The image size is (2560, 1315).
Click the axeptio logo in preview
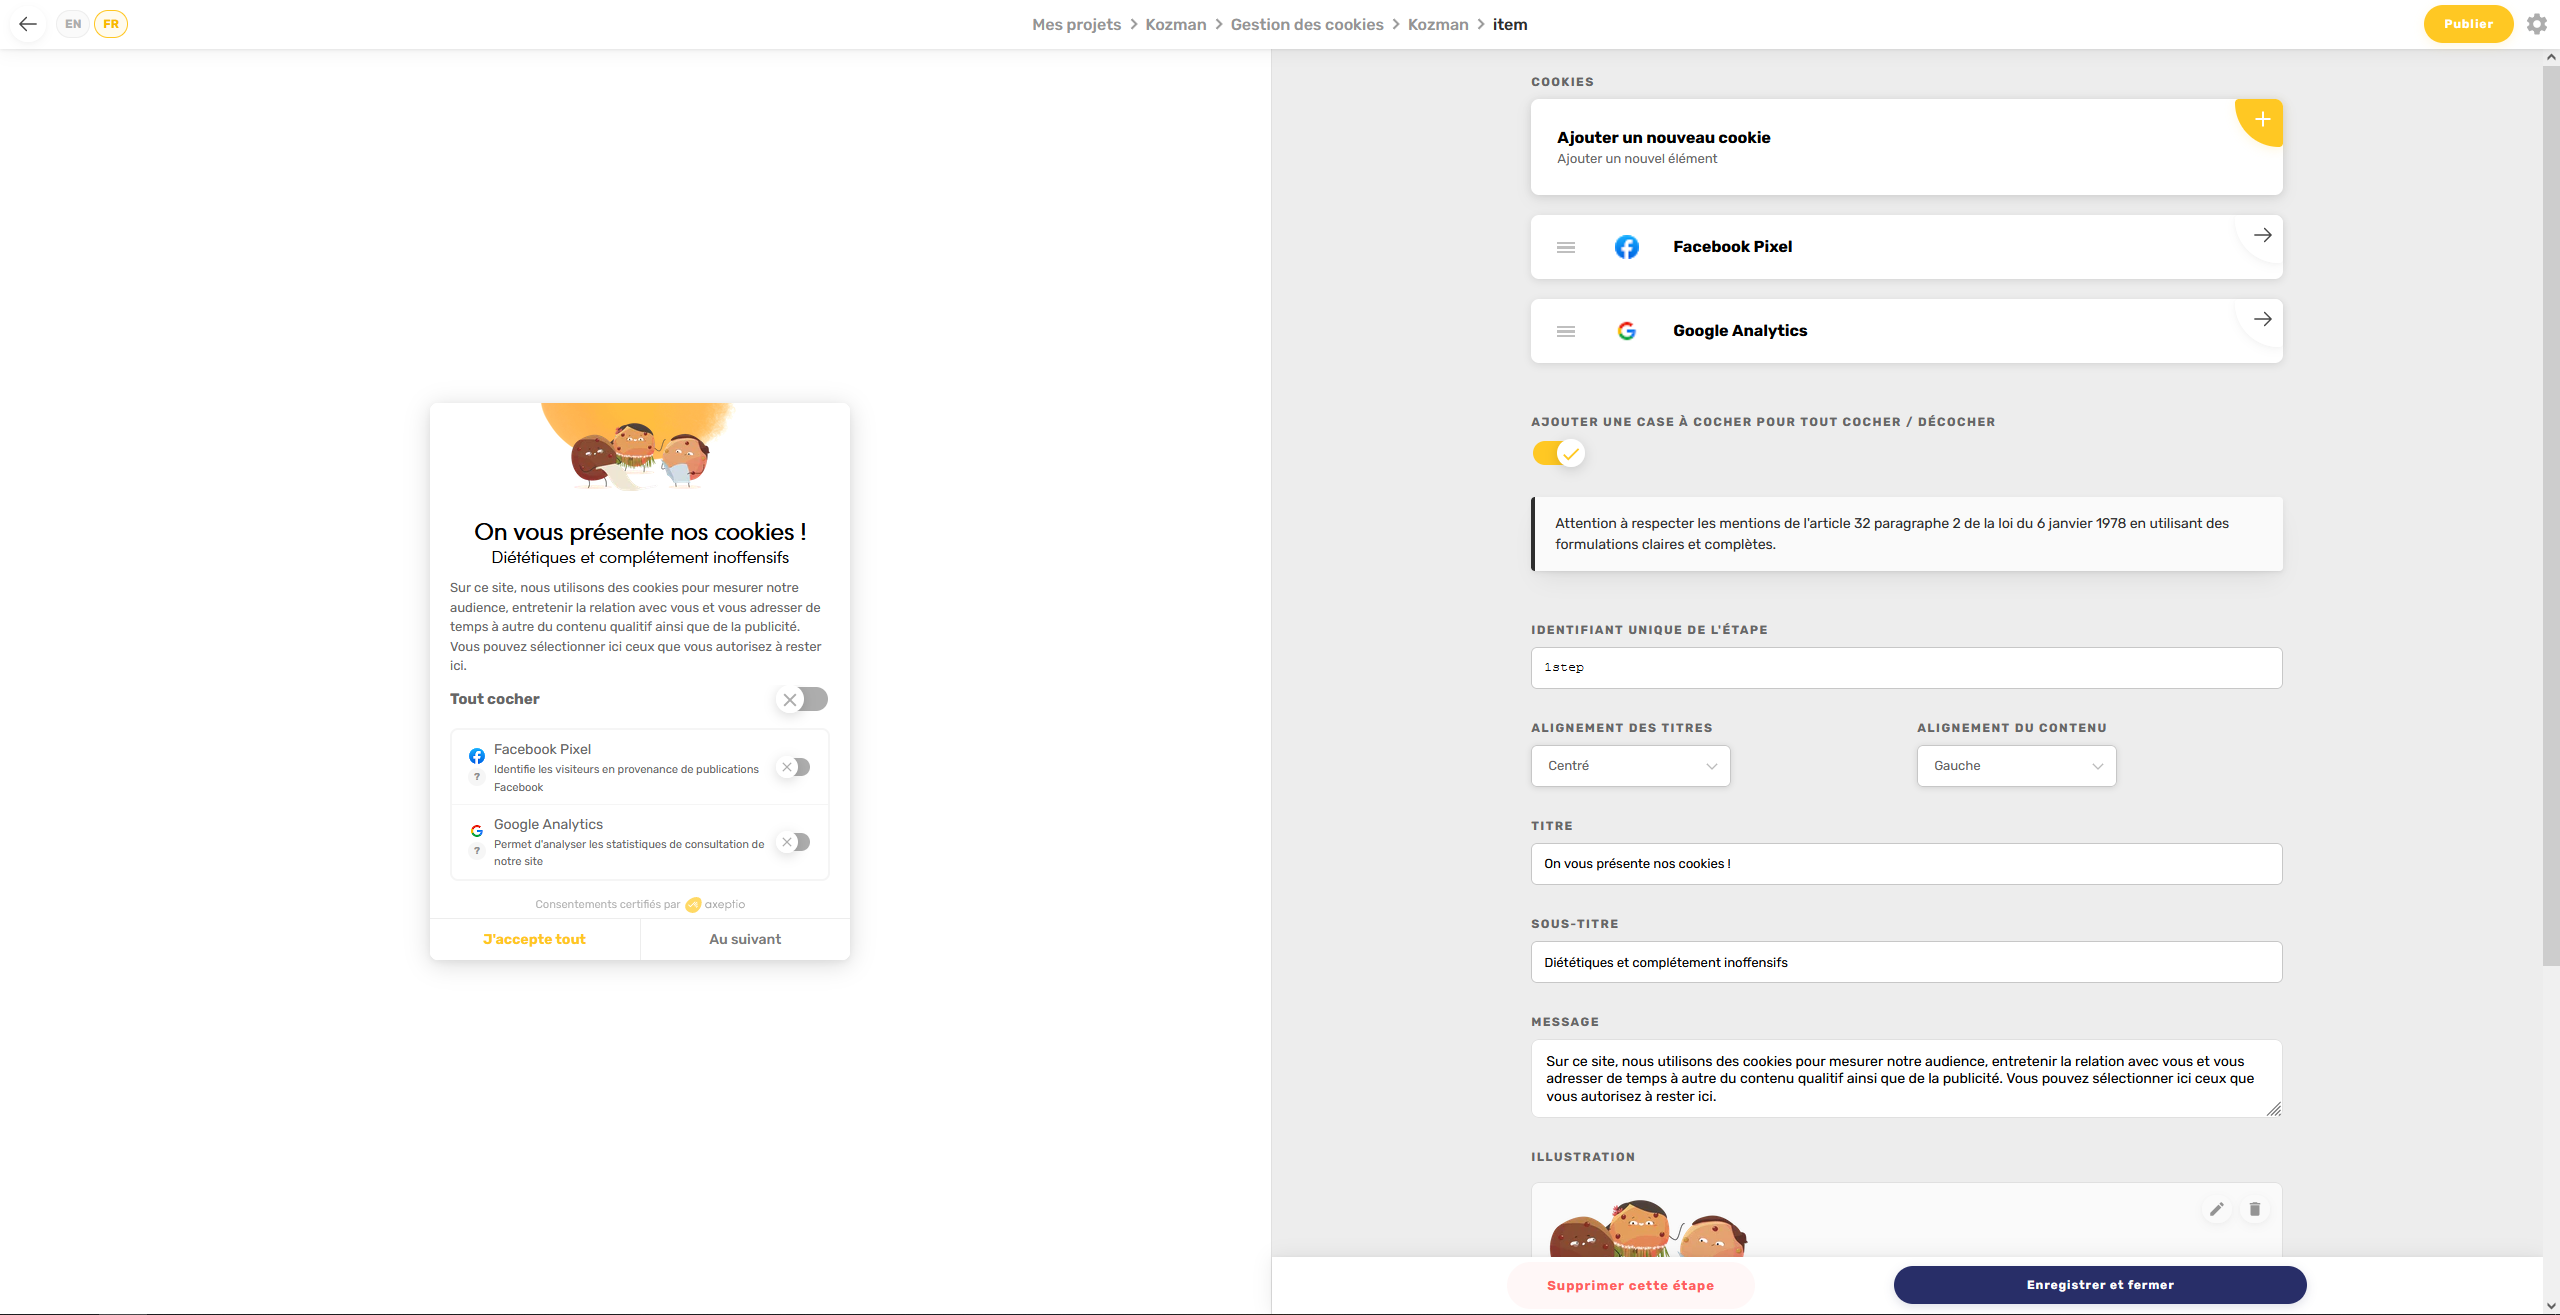click(715, 904)
